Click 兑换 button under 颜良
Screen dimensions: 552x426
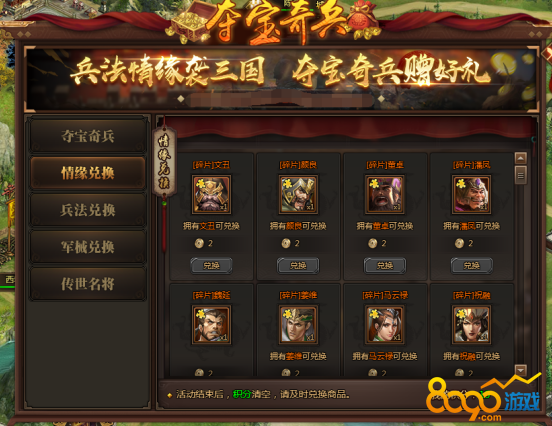click(x=298, y=265)
